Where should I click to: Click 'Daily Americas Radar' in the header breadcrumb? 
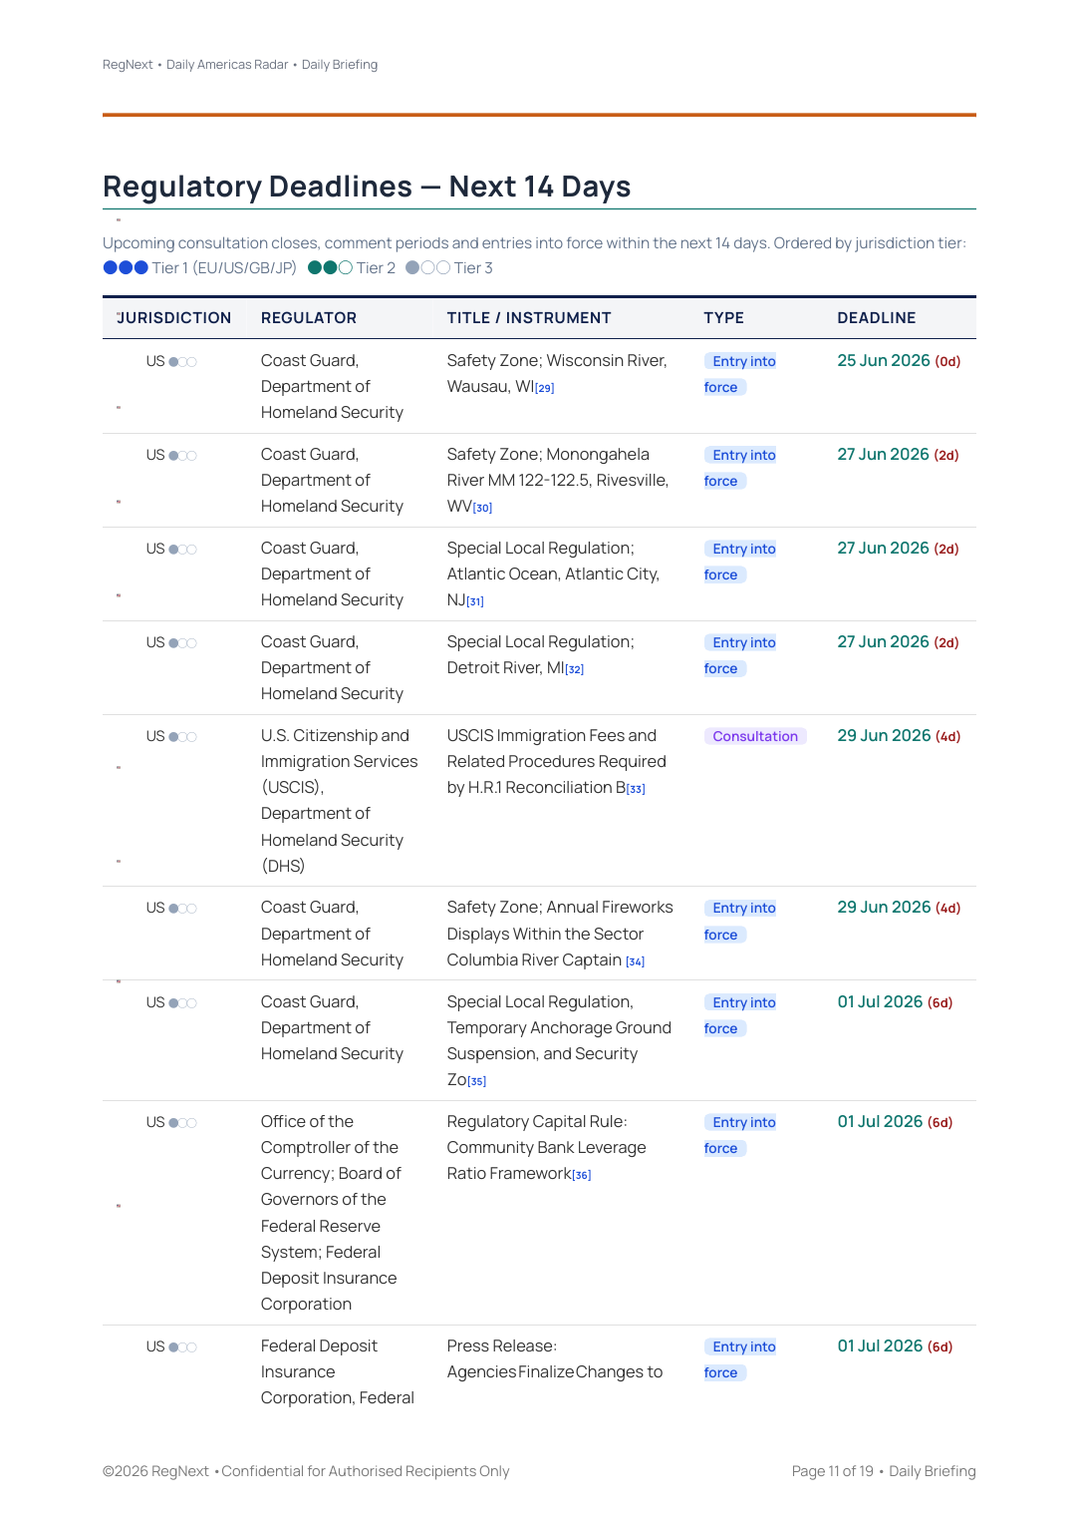(227, 65)
